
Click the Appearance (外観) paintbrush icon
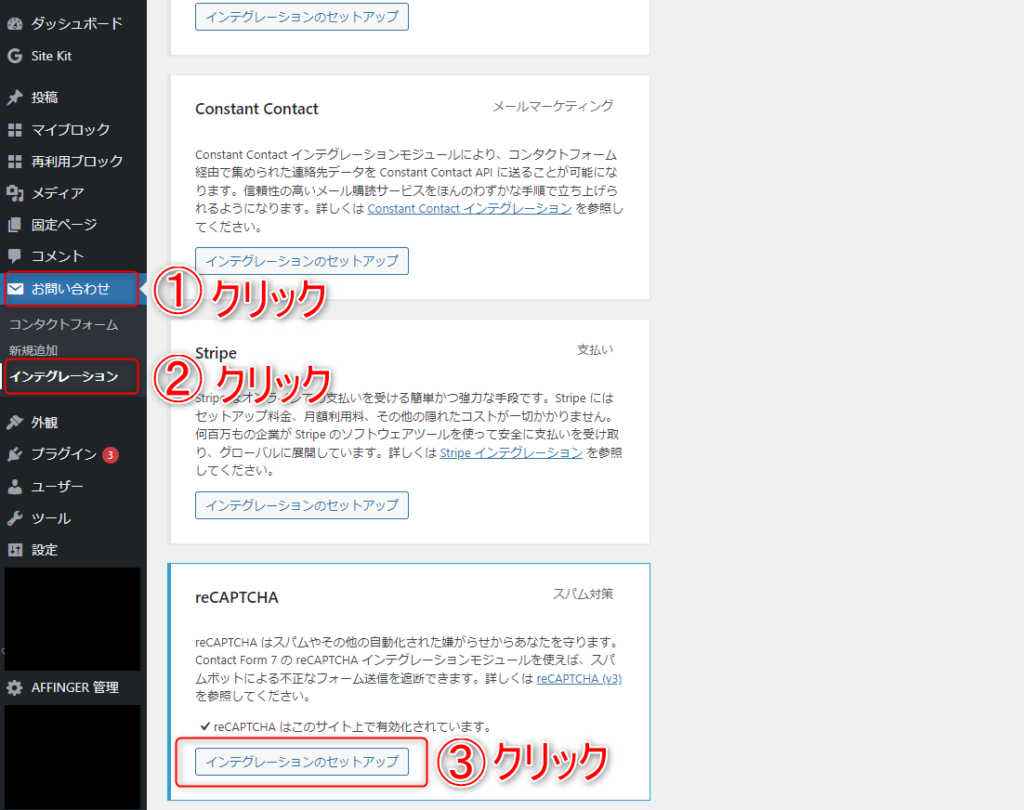pyautogui.click(x=14, y=422)
